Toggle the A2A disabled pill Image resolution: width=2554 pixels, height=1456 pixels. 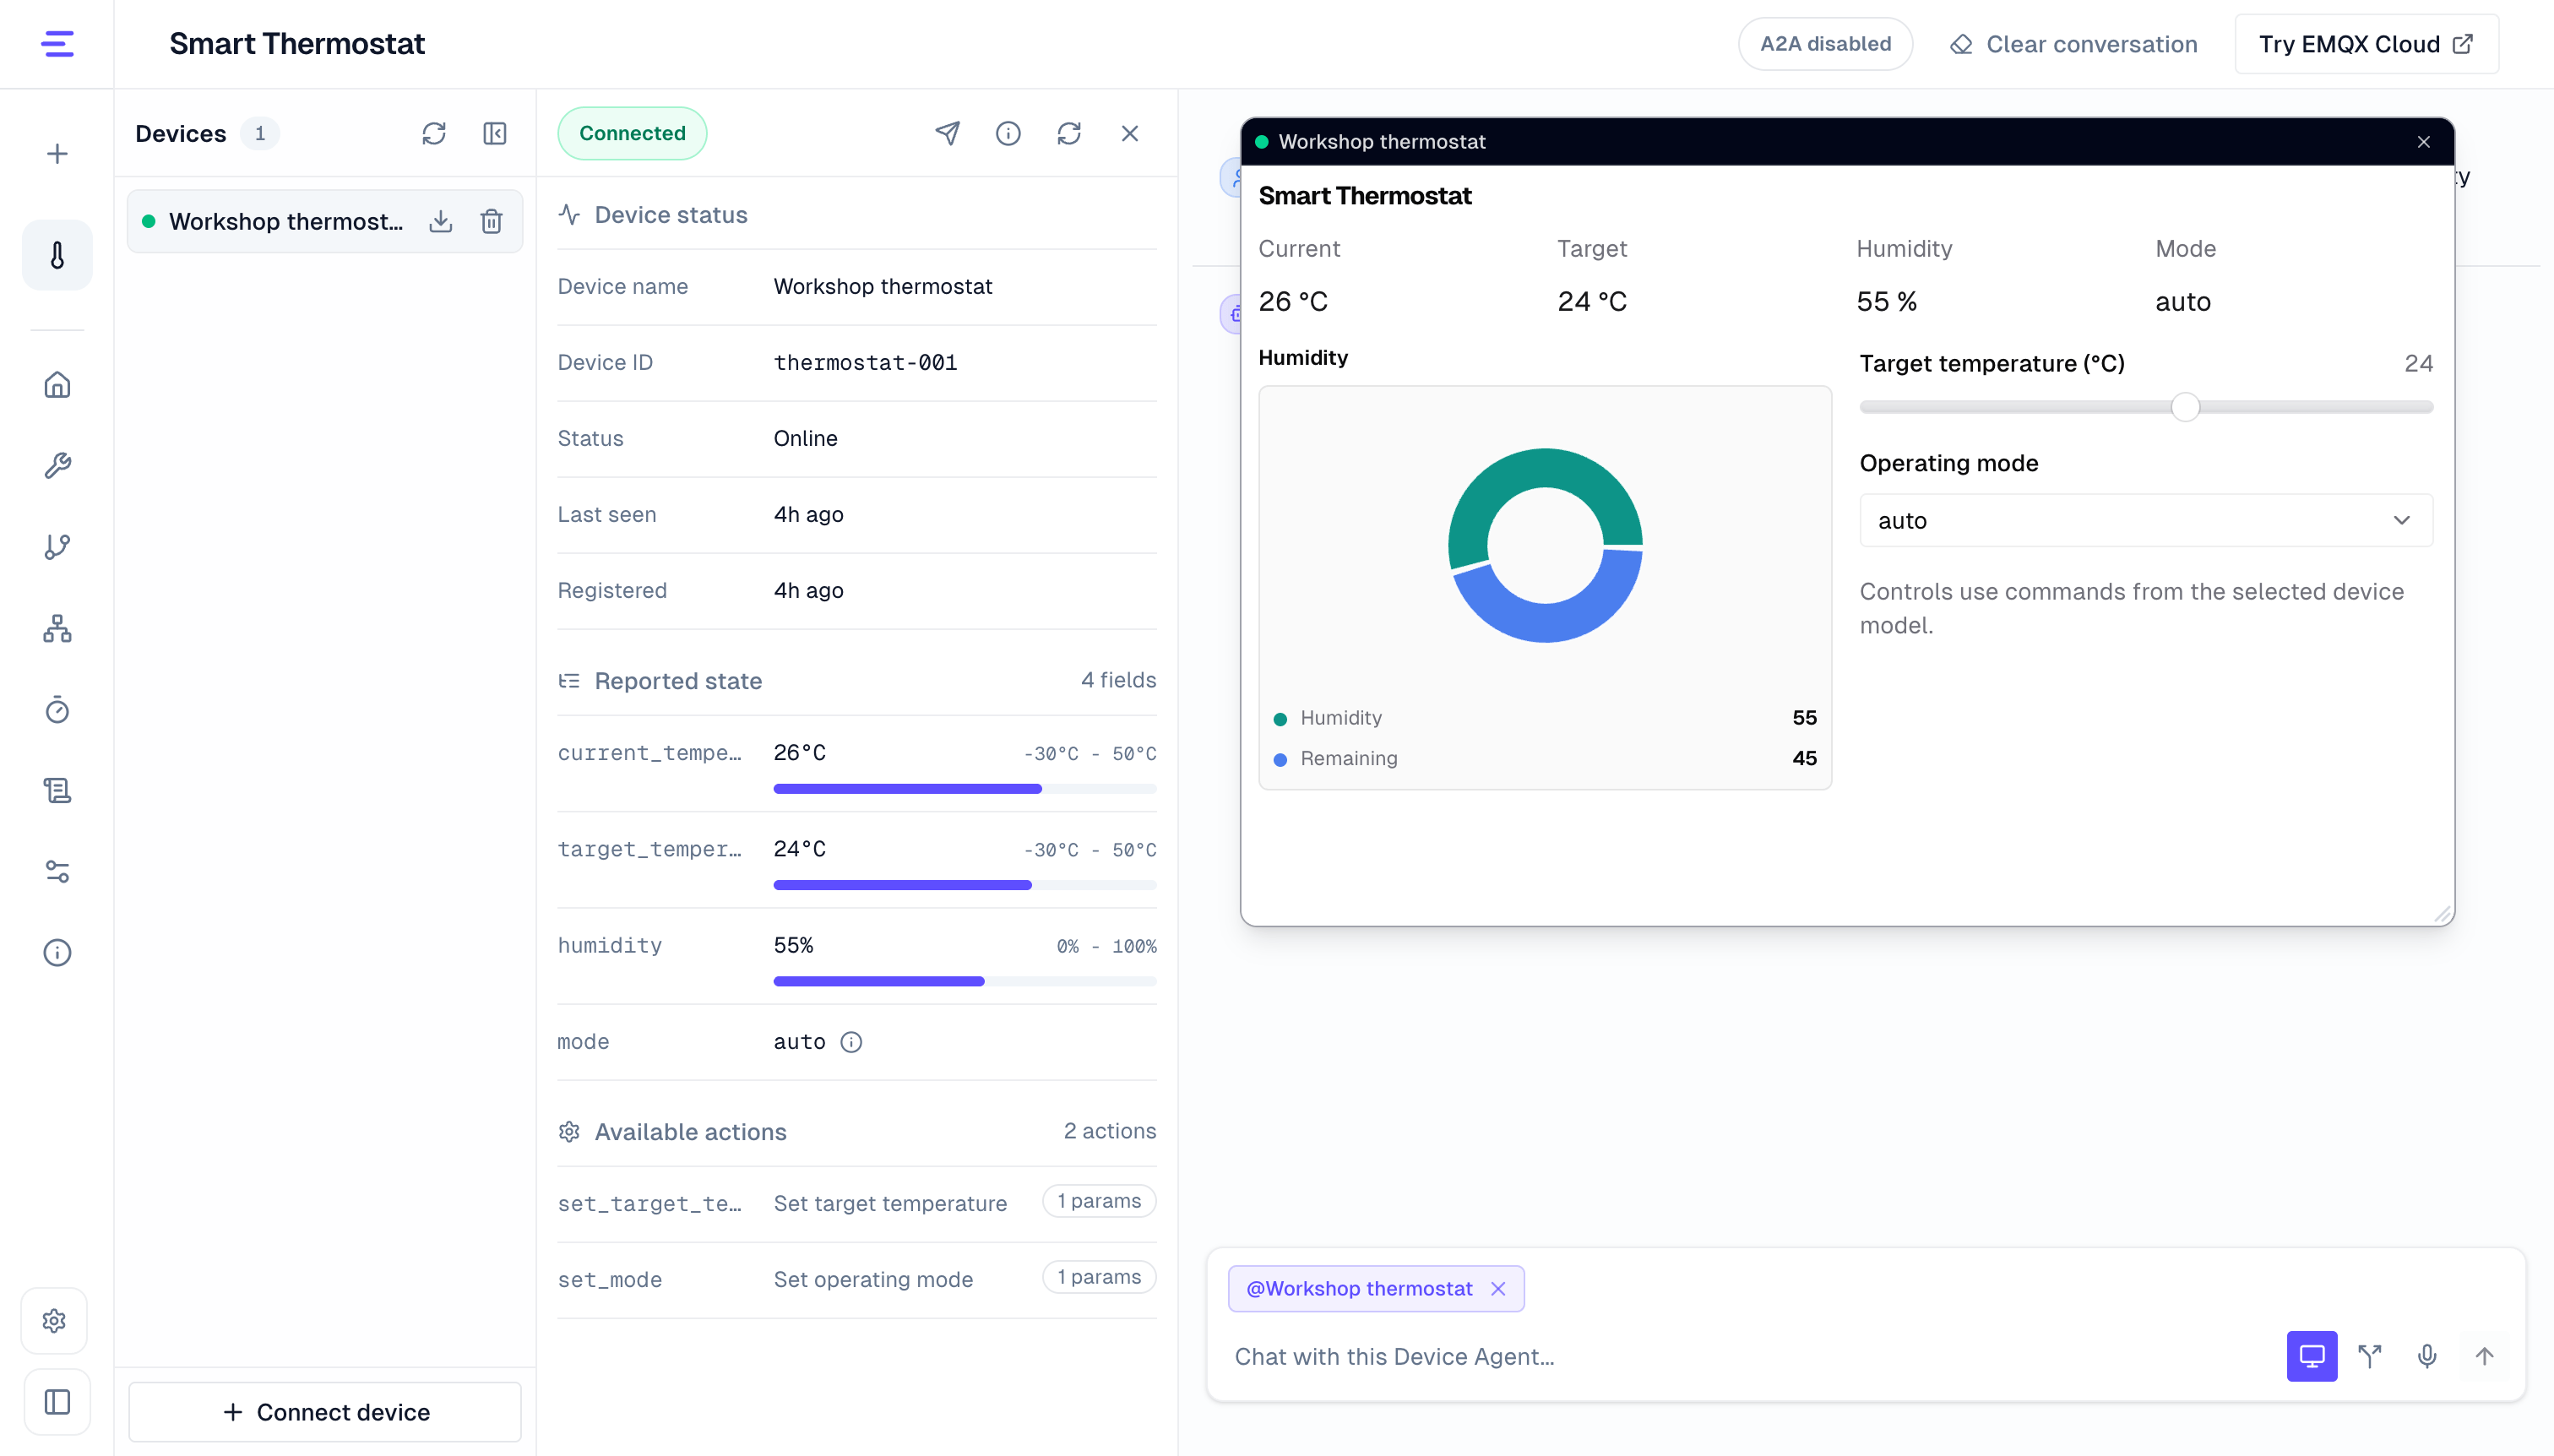[x=1825, y=44]
